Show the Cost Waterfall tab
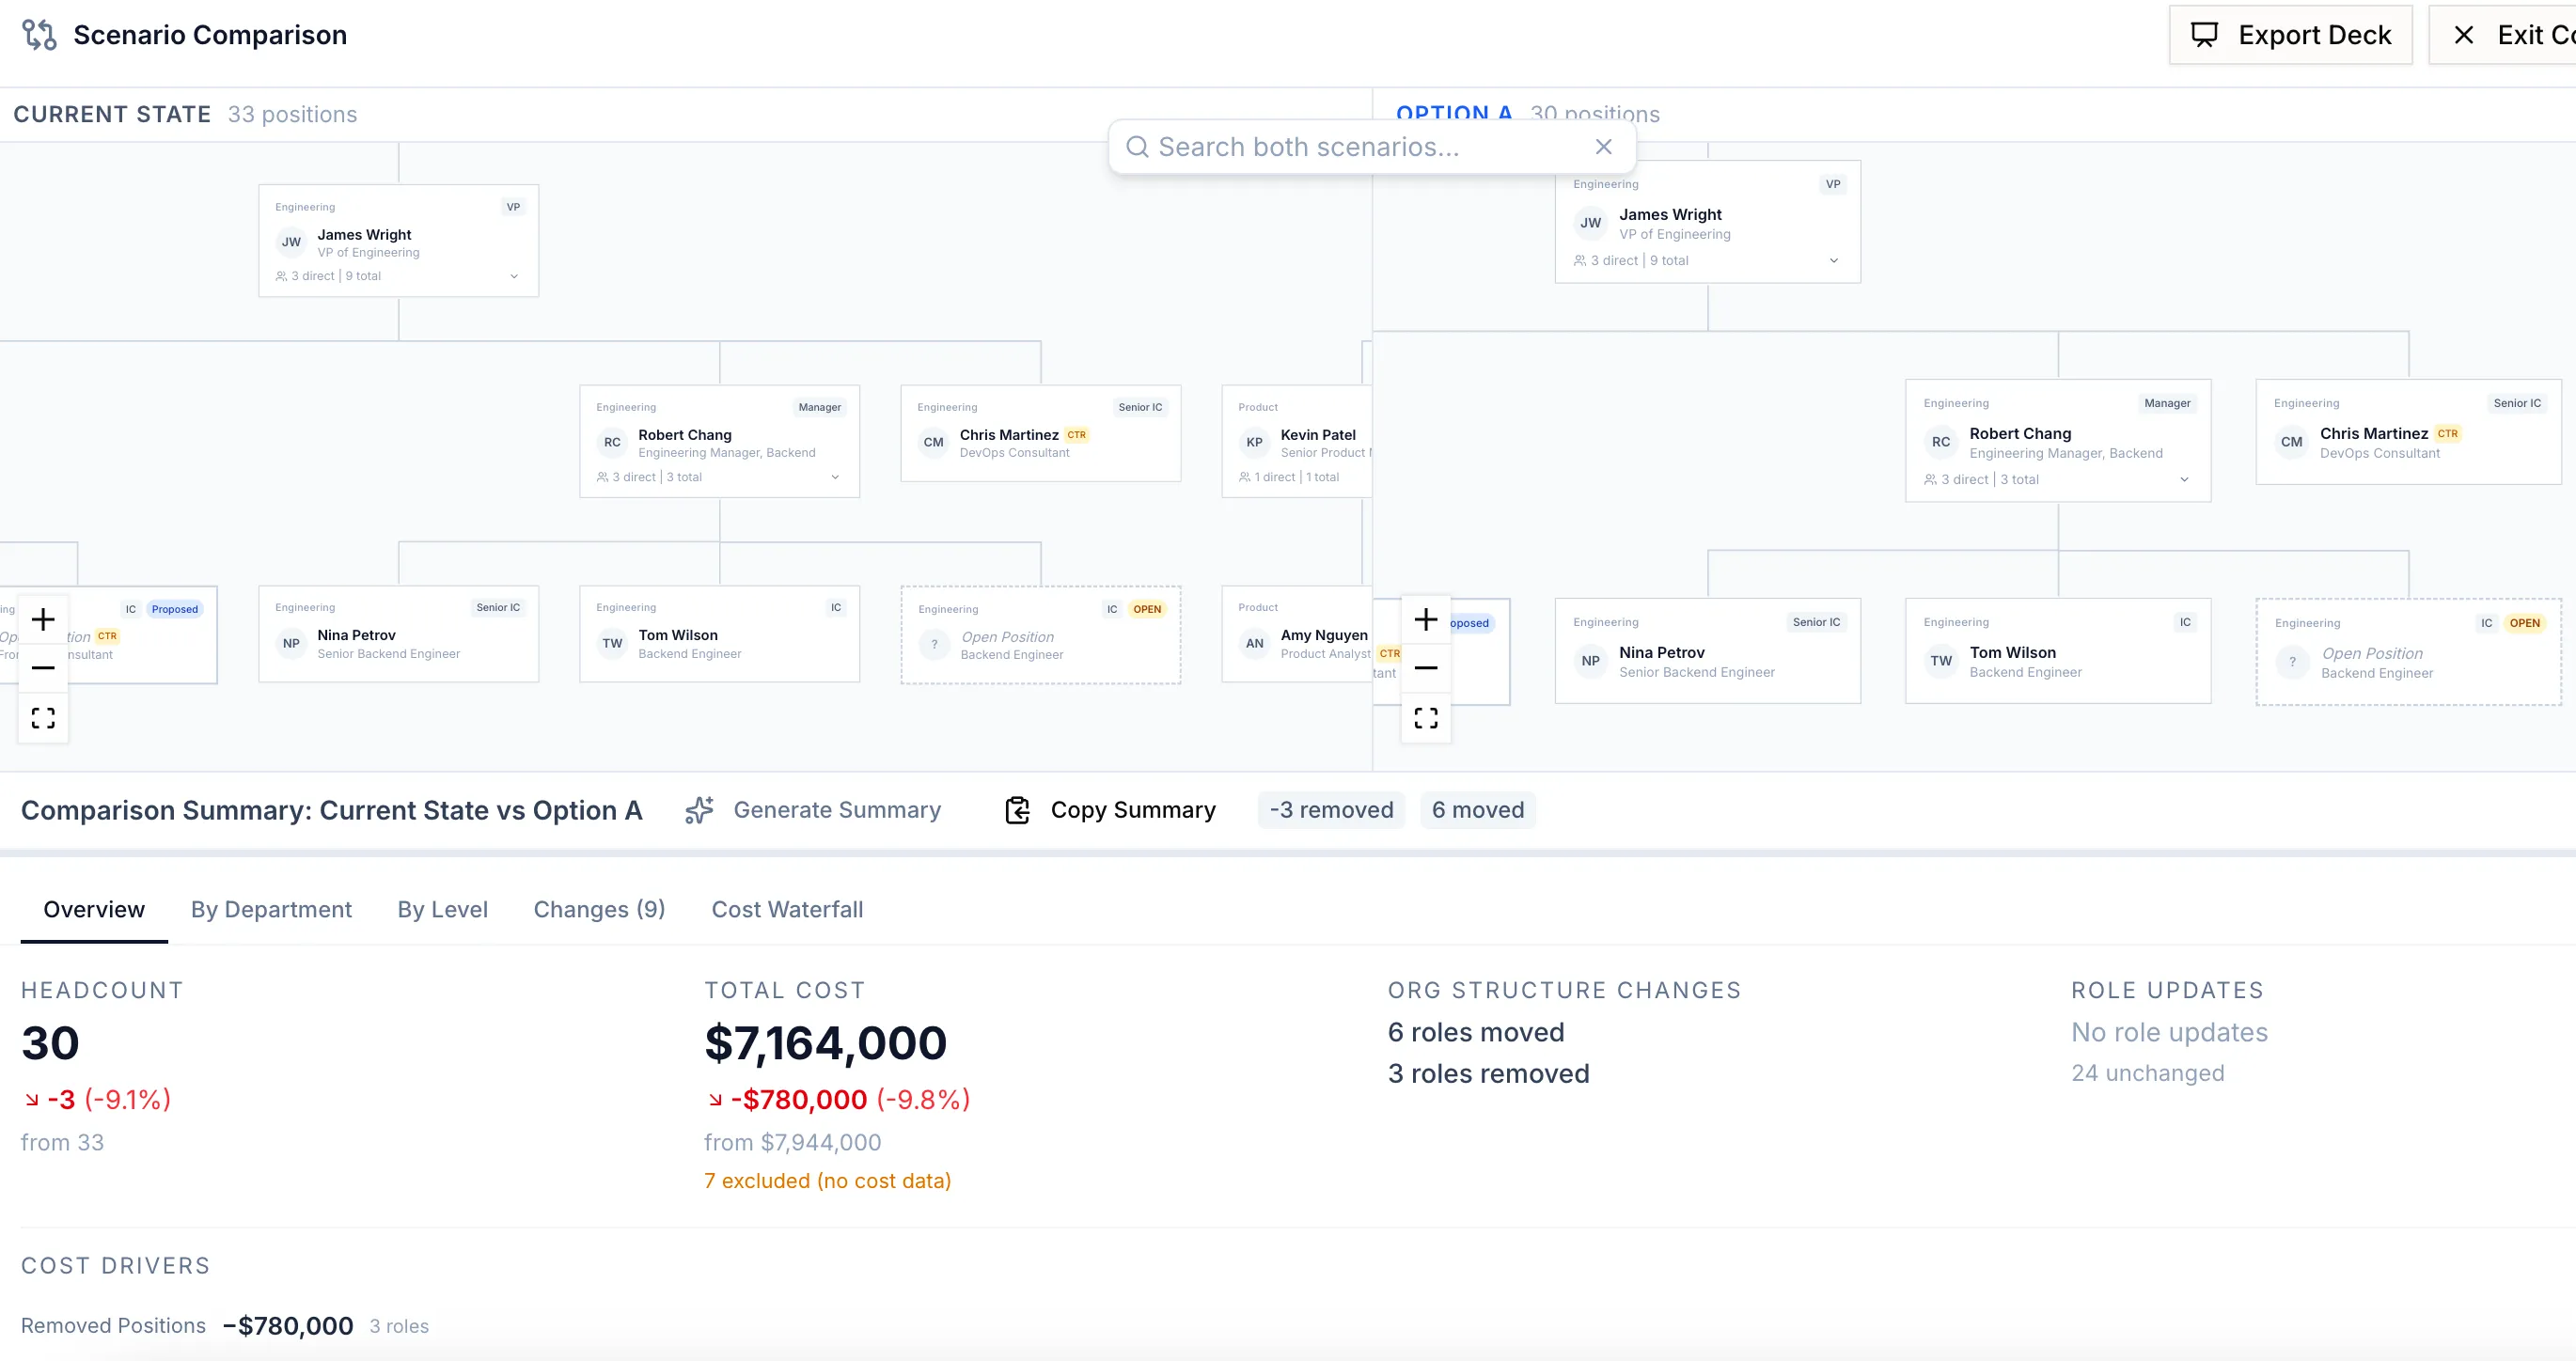Image resolution: width=2576 pixels, height=1361 pixels. point(787,909)
